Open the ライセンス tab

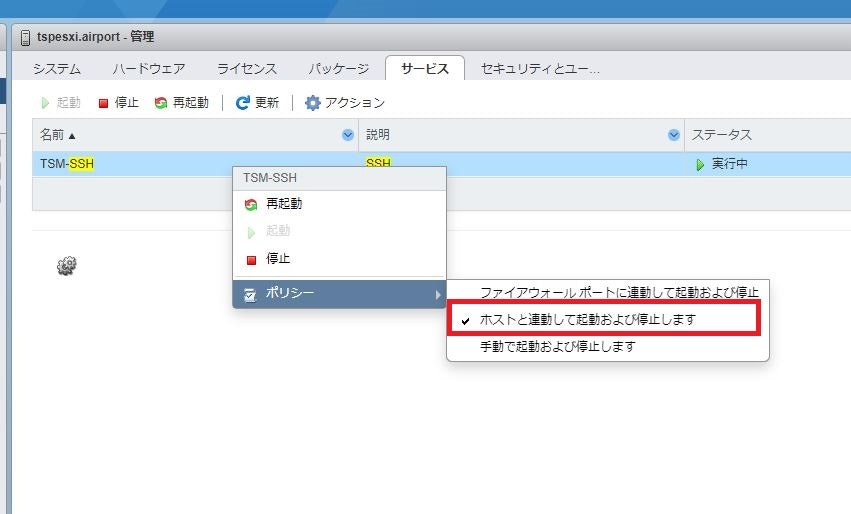(x=247, y=69)
